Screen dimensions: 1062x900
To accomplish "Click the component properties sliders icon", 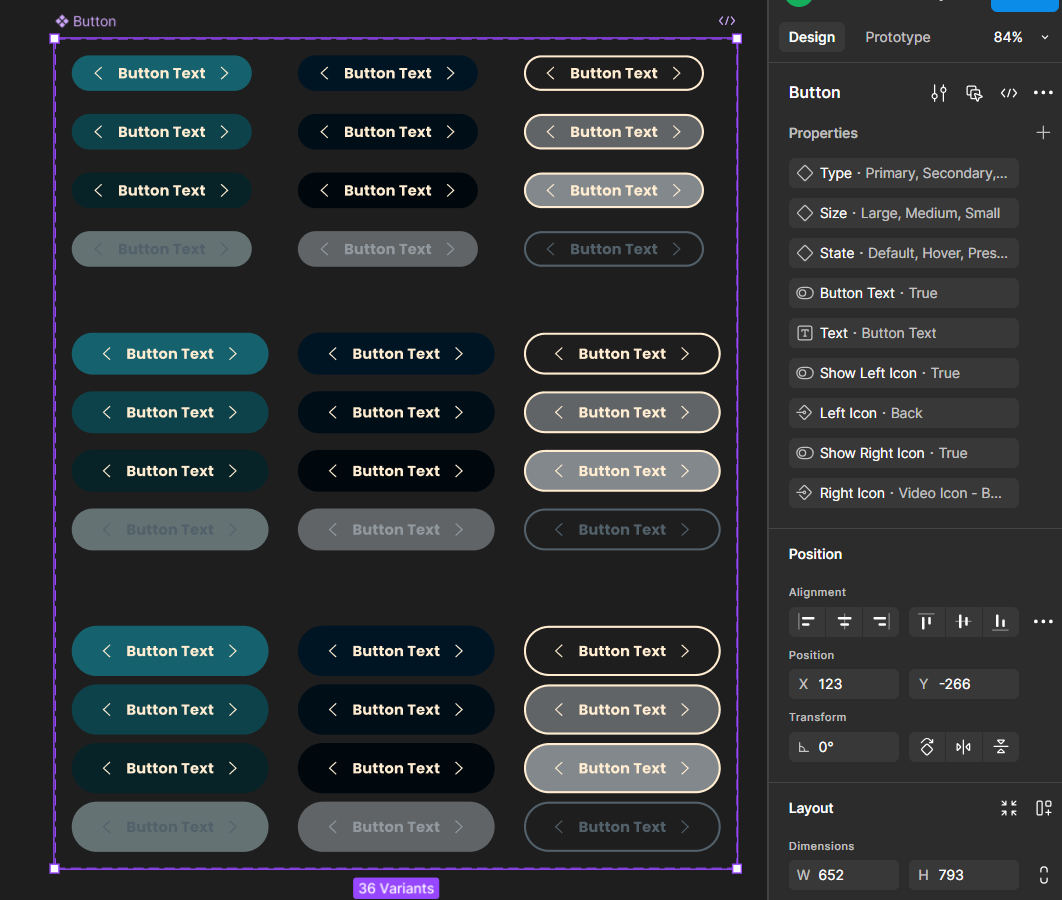I will [x=939, y=93].
